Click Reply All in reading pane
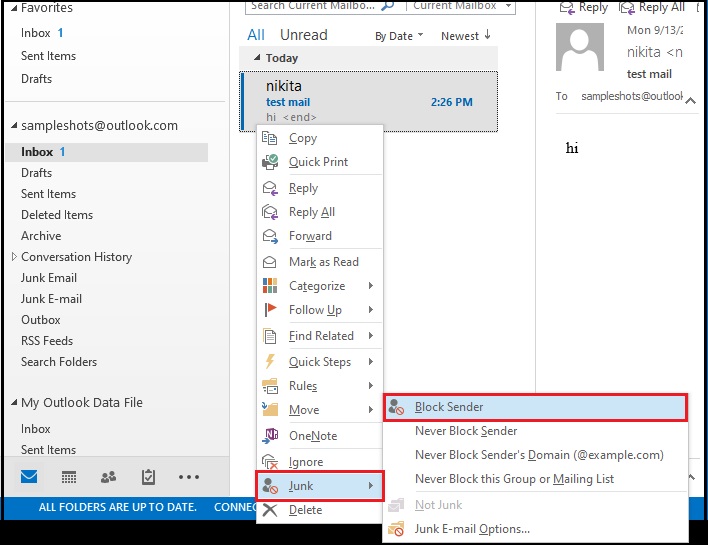The image size is (708, 545). point(653,7)
